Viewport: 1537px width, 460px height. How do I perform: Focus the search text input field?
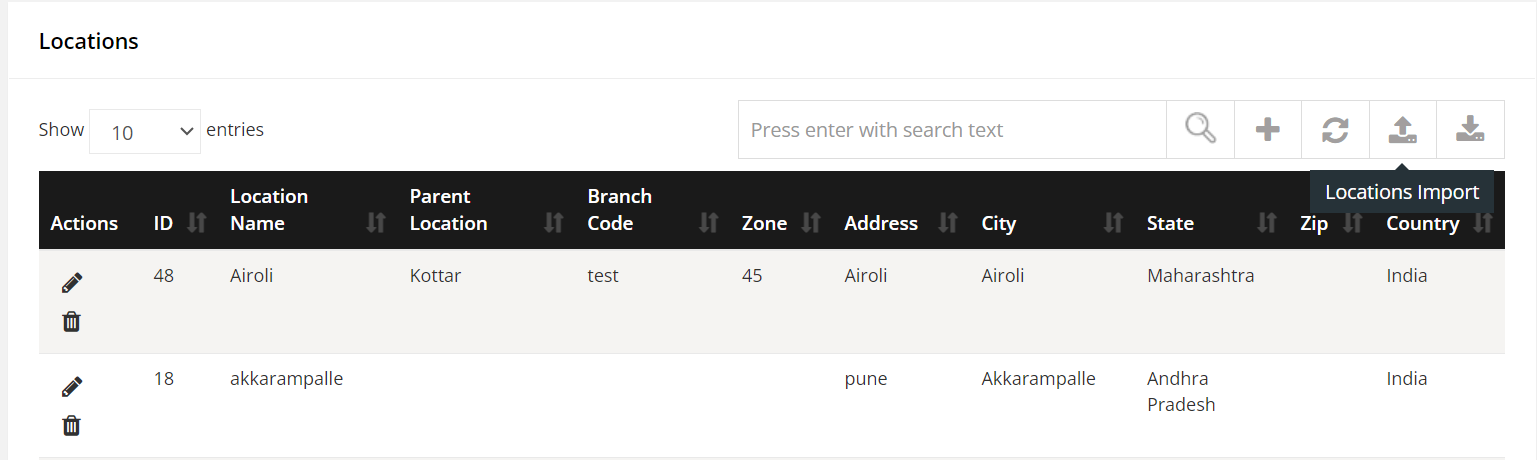[953, 130]
